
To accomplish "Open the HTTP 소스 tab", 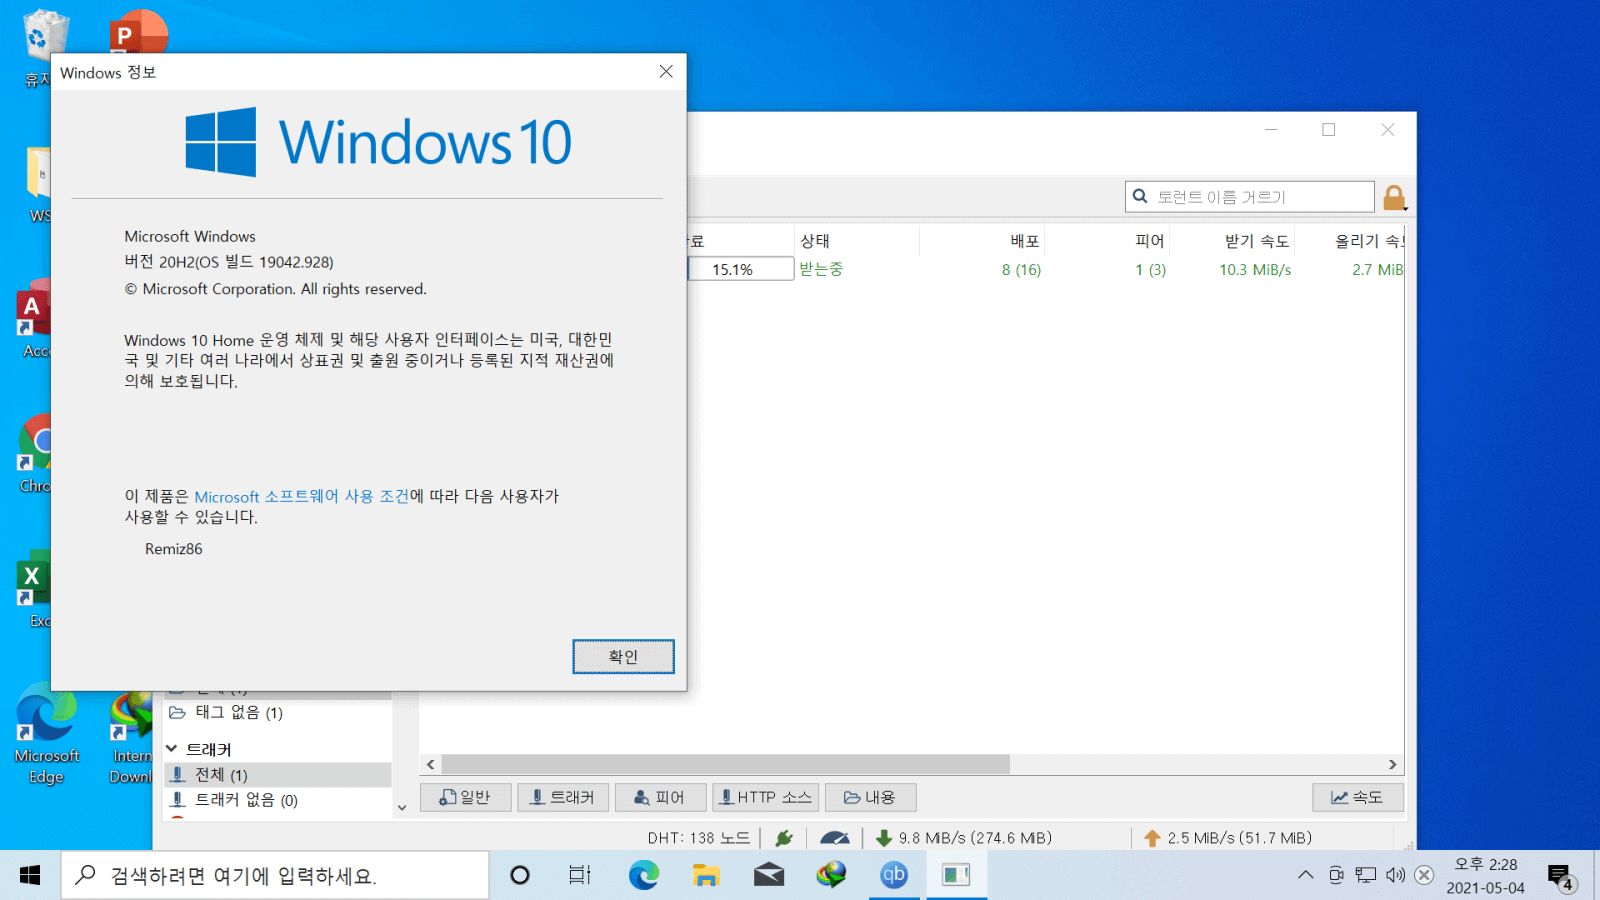I will tap(766, 797).
